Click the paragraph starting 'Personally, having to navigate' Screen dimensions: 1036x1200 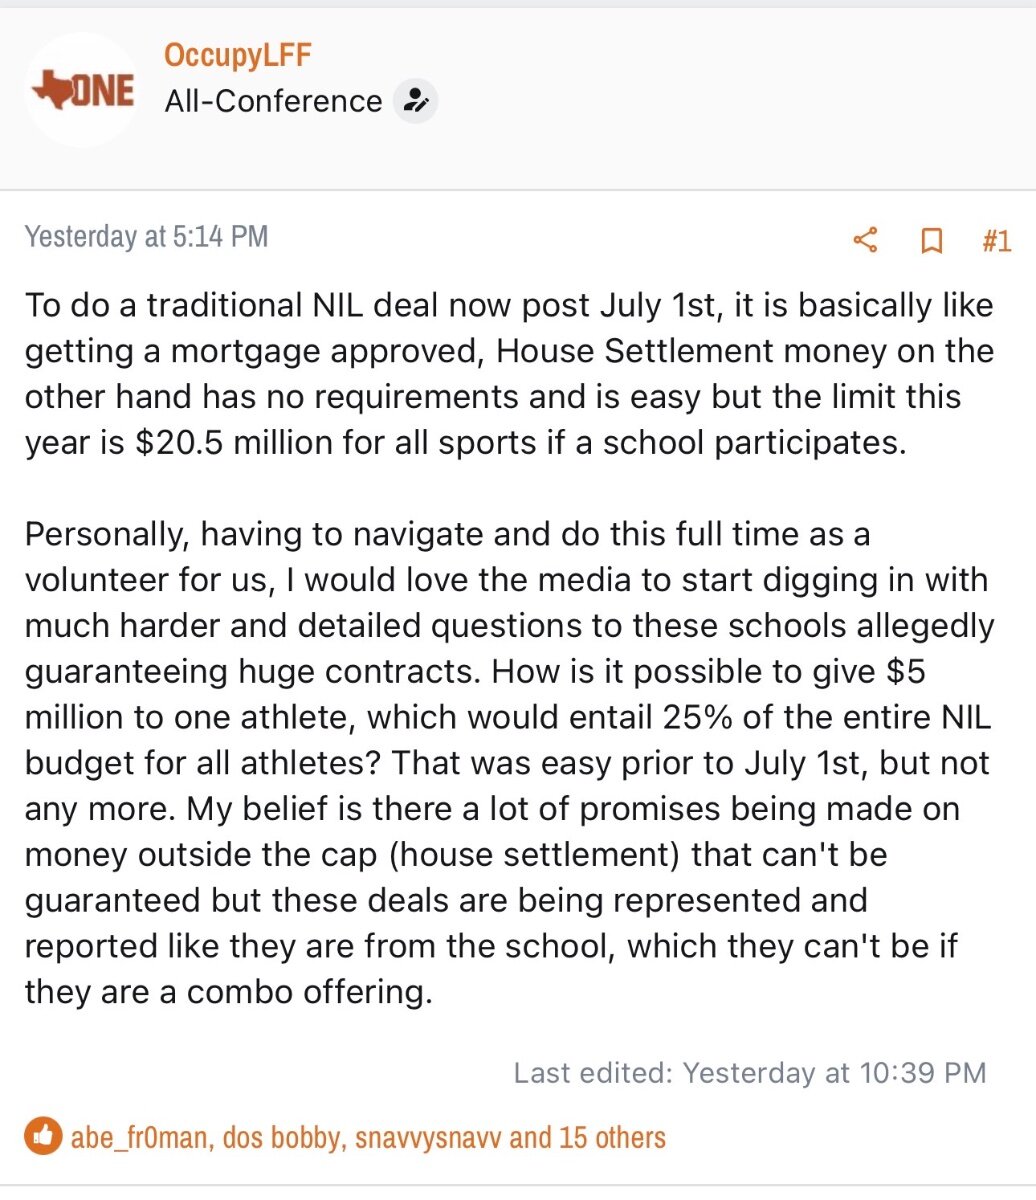click(508, 763)
